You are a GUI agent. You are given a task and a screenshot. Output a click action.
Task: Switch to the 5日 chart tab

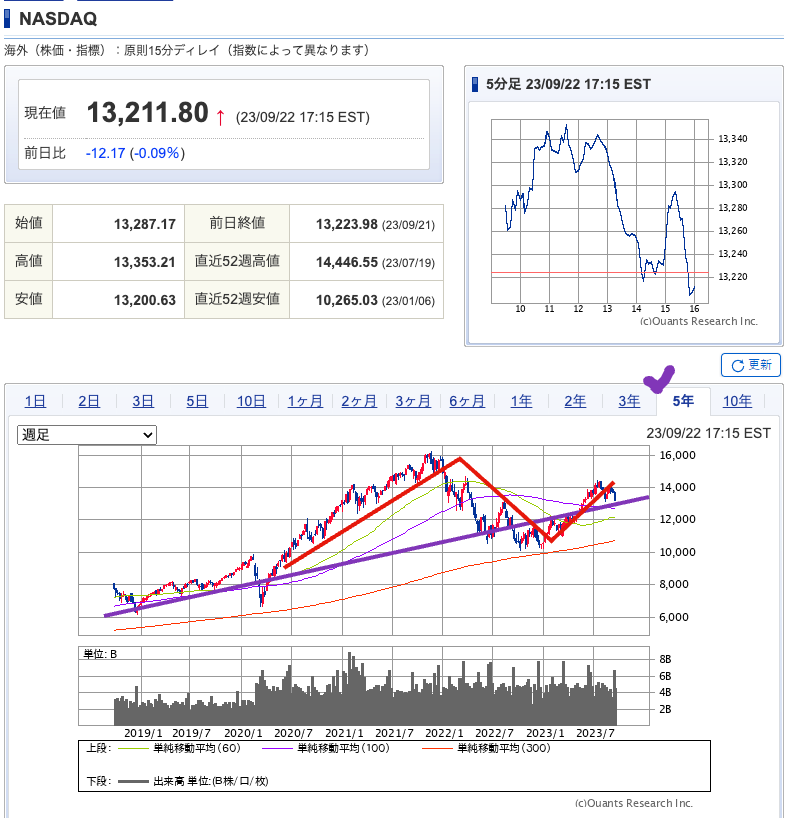pos(197,401)
